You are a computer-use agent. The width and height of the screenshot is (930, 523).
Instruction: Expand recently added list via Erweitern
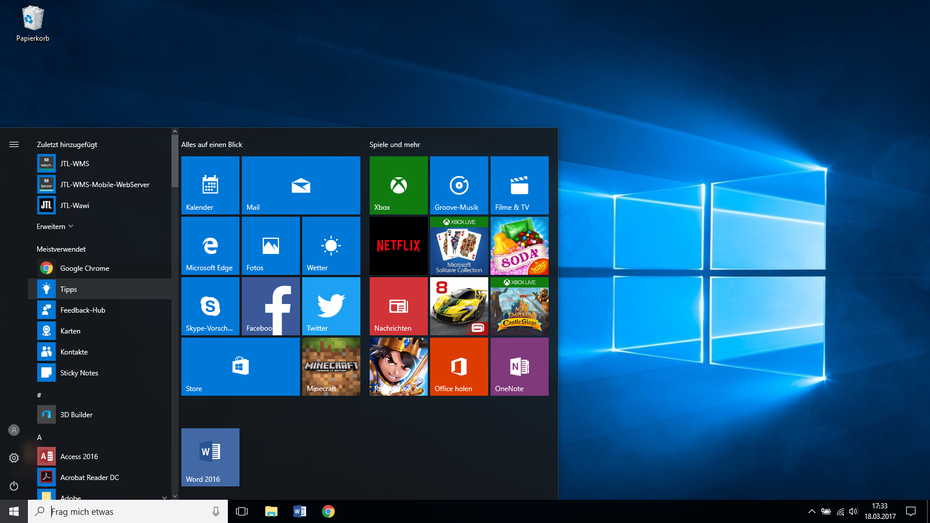(55, 227)
